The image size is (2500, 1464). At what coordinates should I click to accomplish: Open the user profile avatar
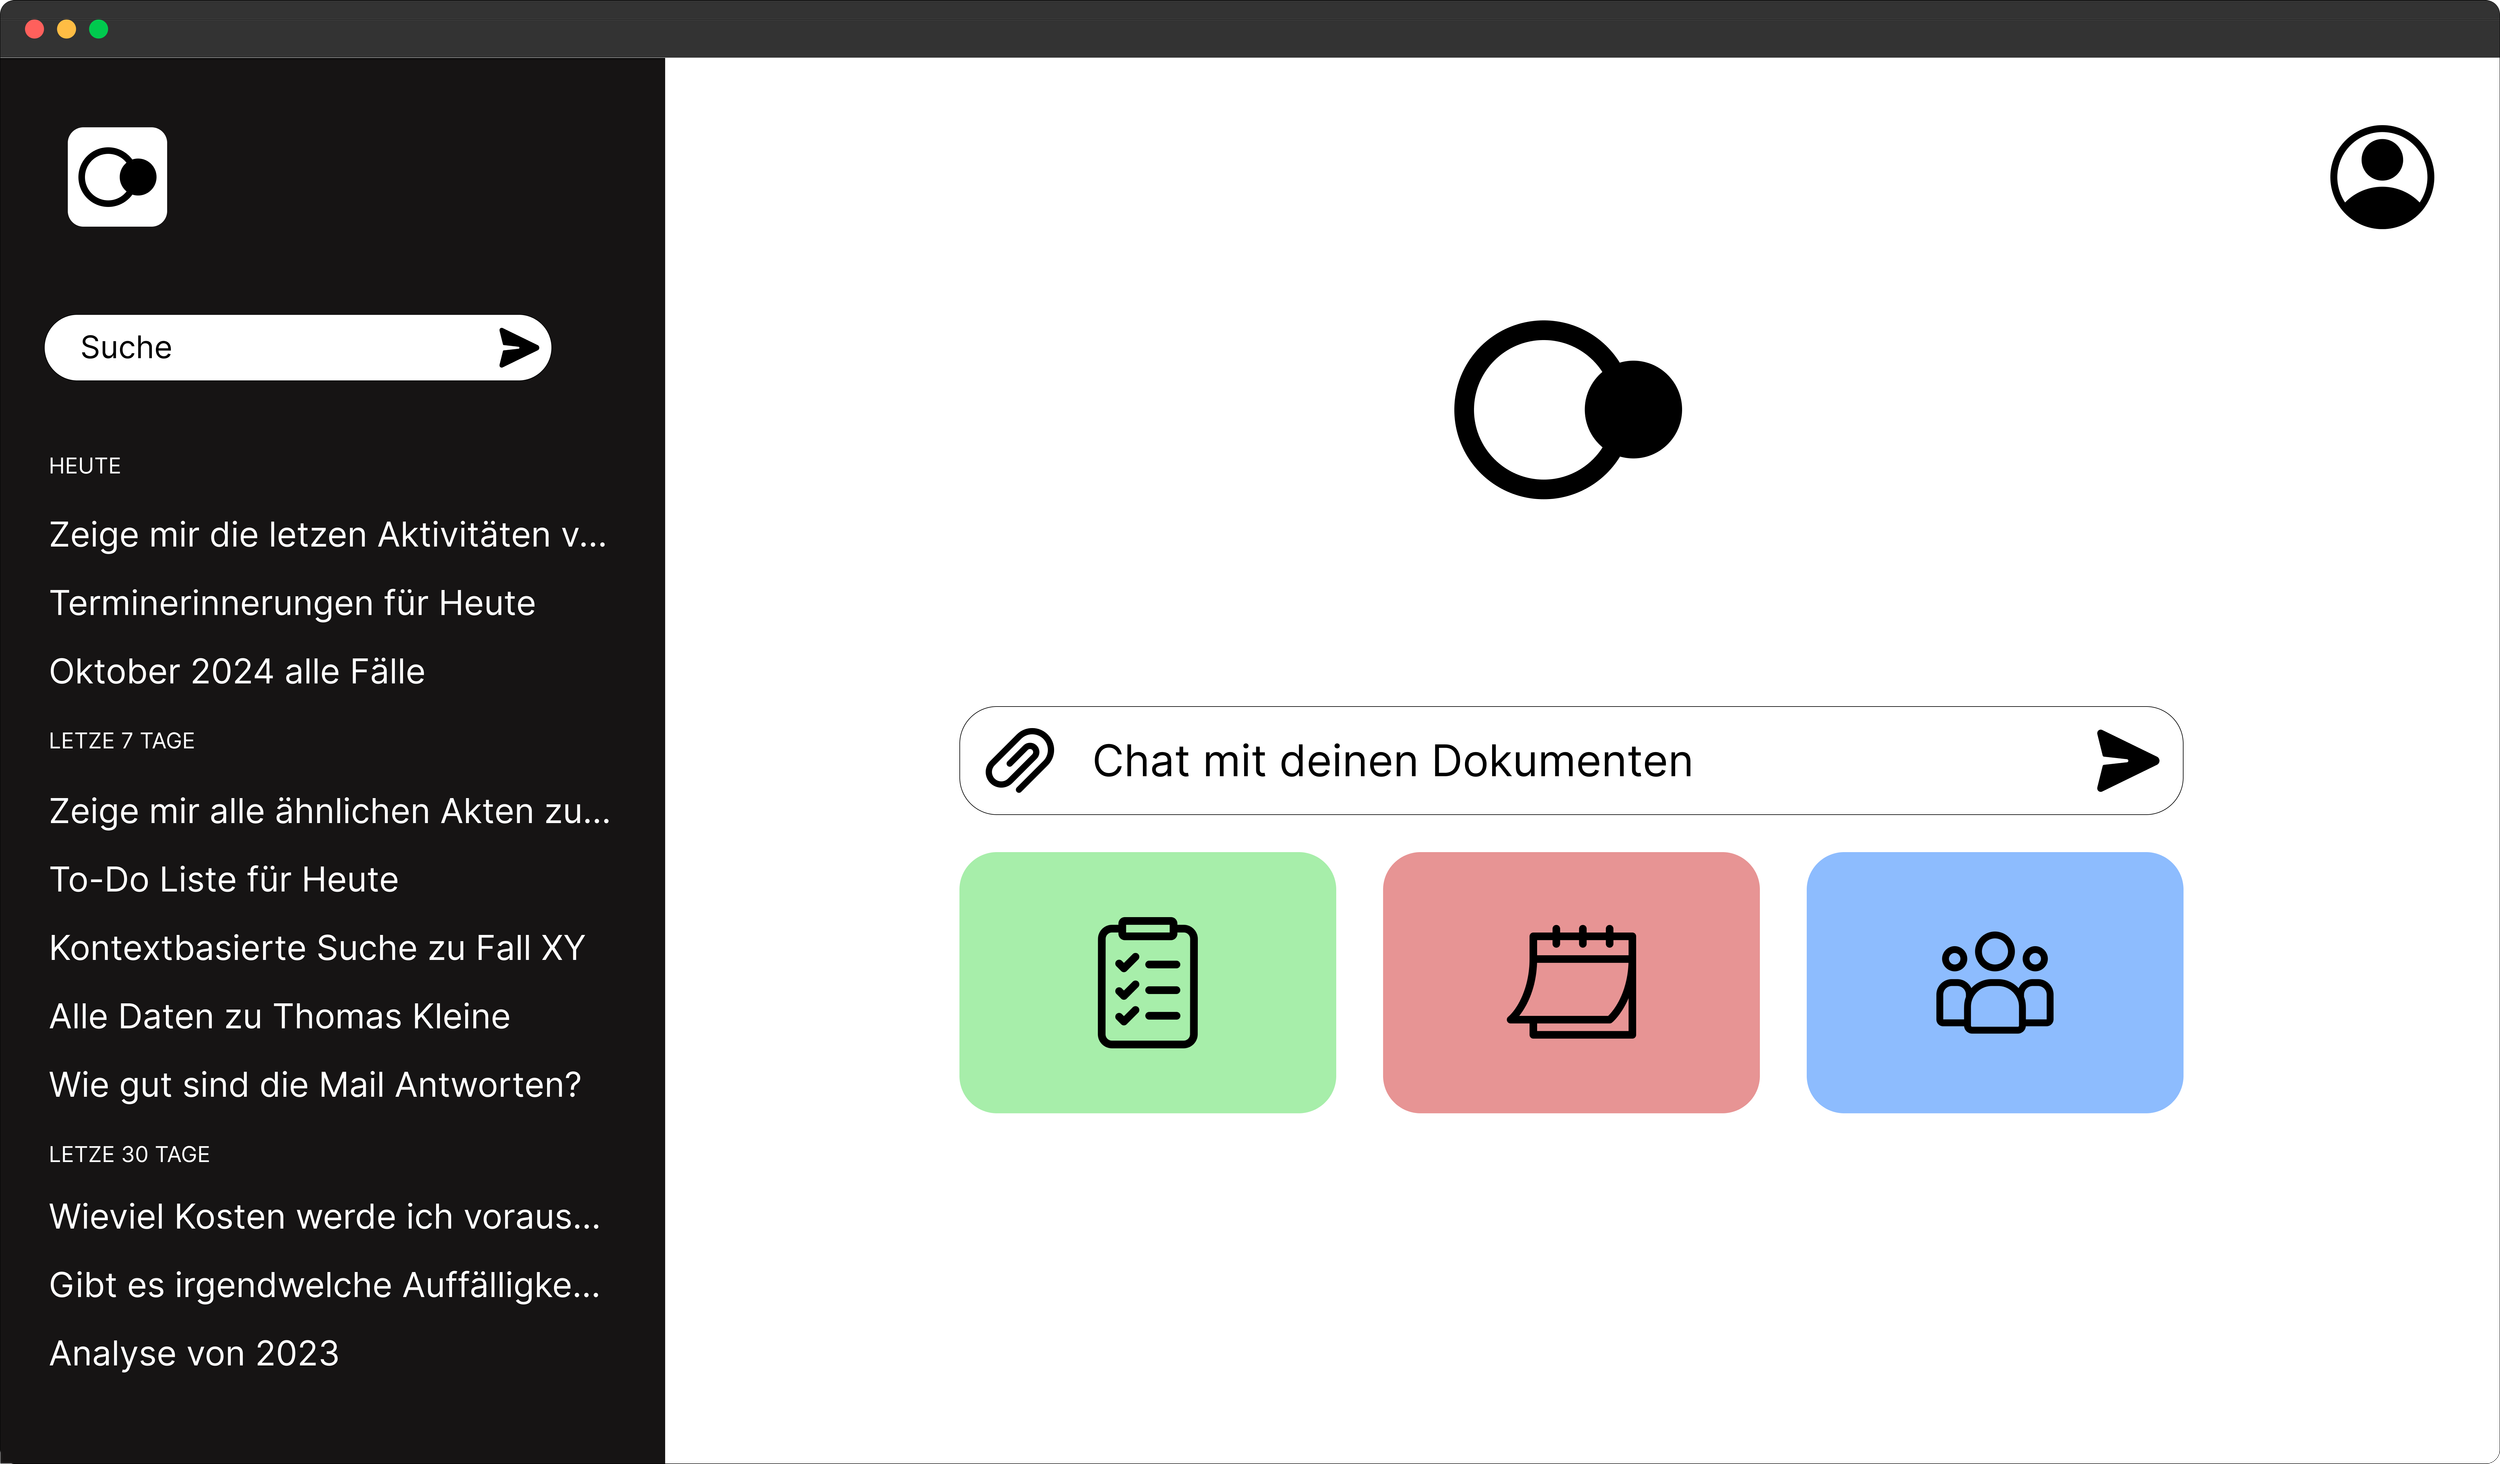pyautogui.click(x=2381, y=177)
